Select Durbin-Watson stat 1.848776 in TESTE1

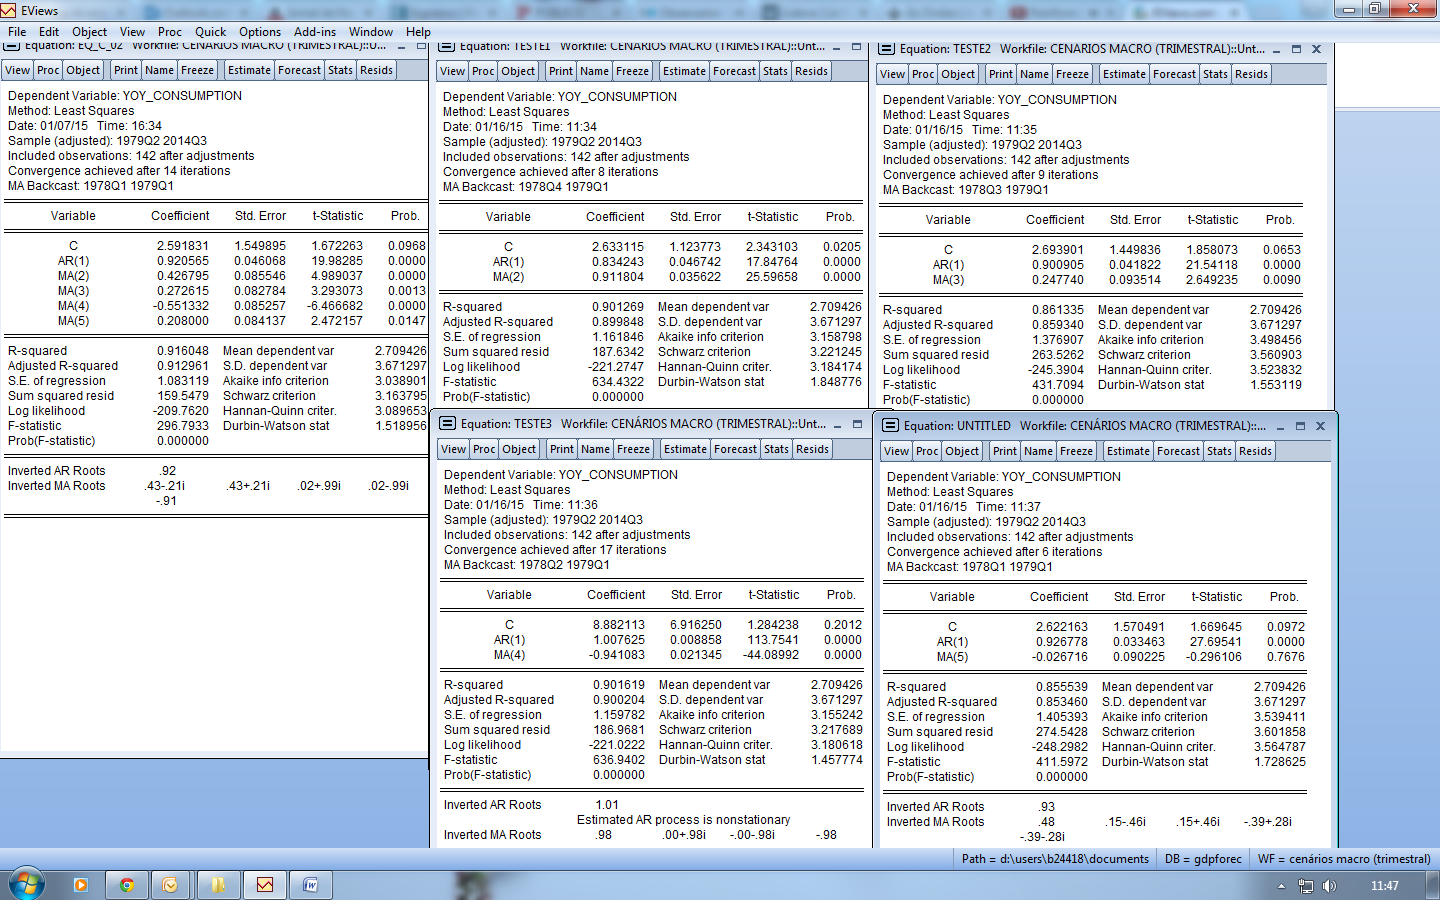(x=836, y=382)
